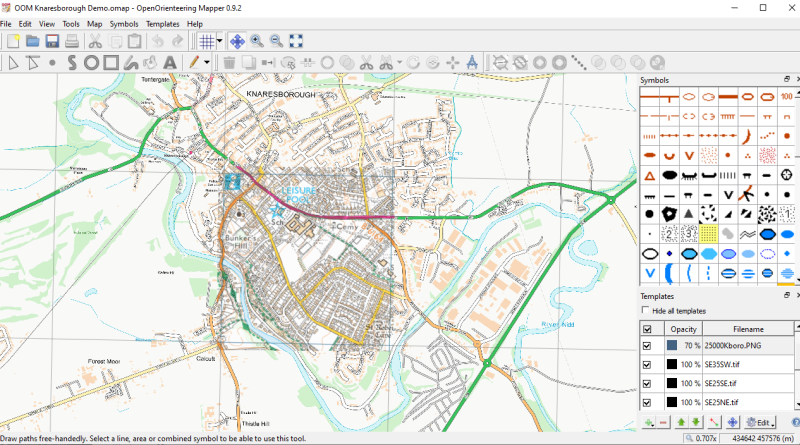Select the Opacity column header

pos(683,329)
